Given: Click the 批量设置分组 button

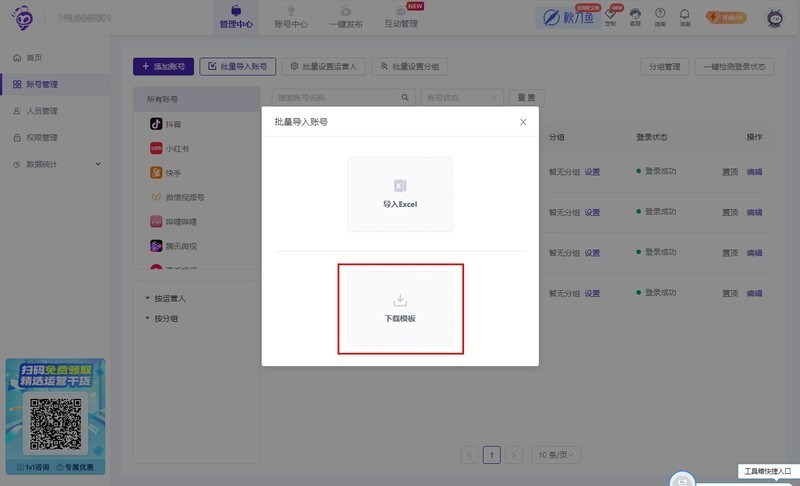Looking at the screenshot, I should click(x=410, y=66).
